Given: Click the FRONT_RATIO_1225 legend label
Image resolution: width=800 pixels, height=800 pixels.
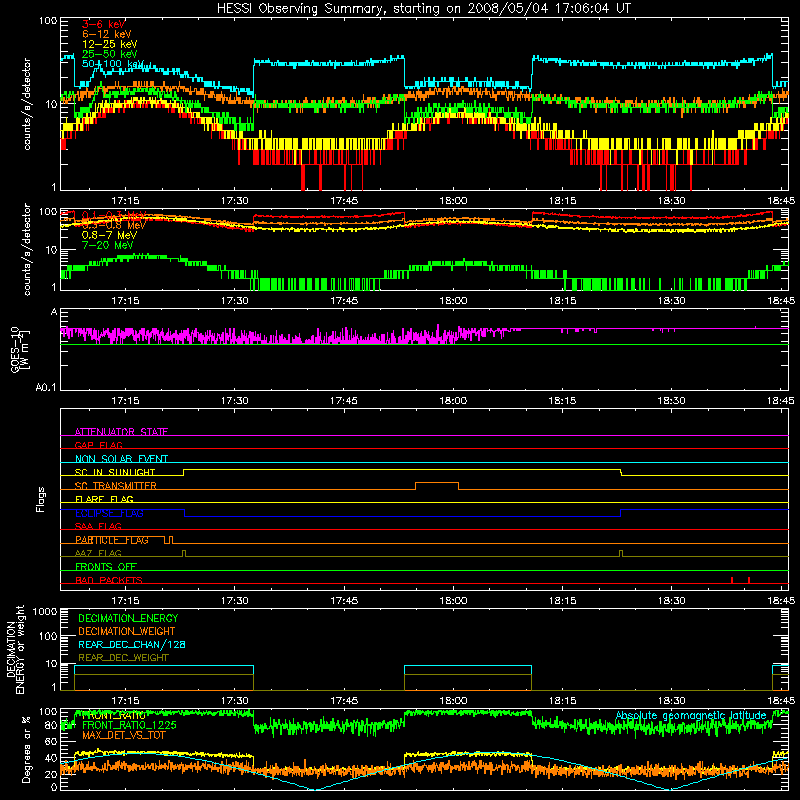Looking at the screenshot, I should point(129,726).
